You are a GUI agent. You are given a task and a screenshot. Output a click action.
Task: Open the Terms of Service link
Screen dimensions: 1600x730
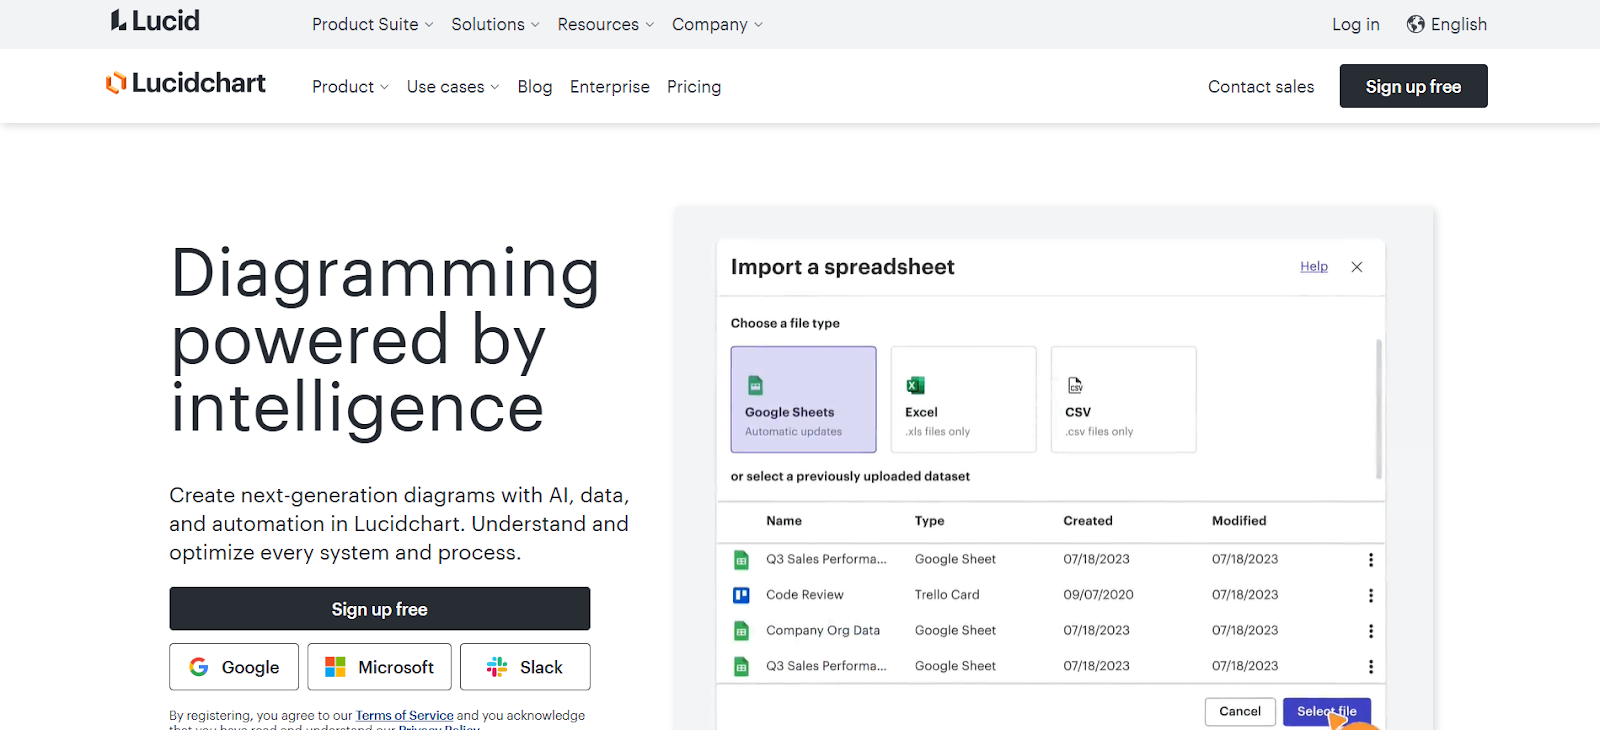coord(405,716)
